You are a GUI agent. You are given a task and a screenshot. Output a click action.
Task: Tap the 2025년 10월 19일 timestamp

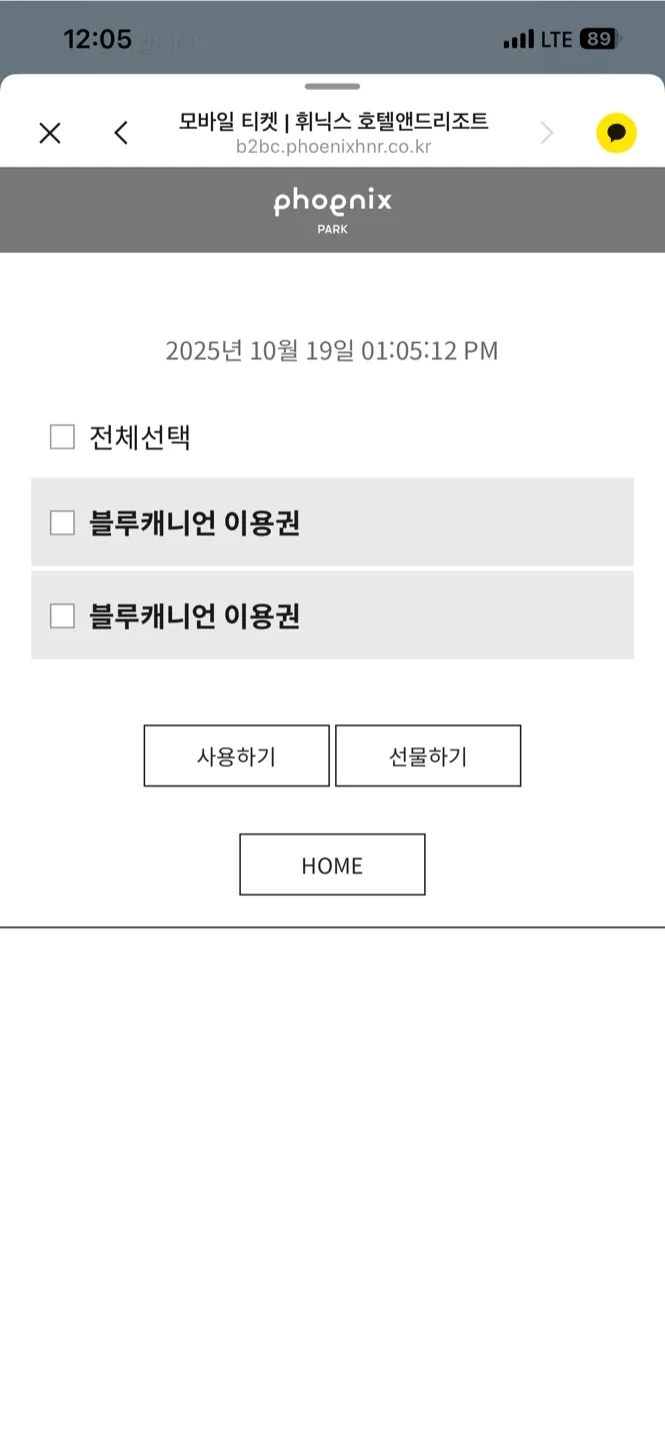click(x=332, y=351)
